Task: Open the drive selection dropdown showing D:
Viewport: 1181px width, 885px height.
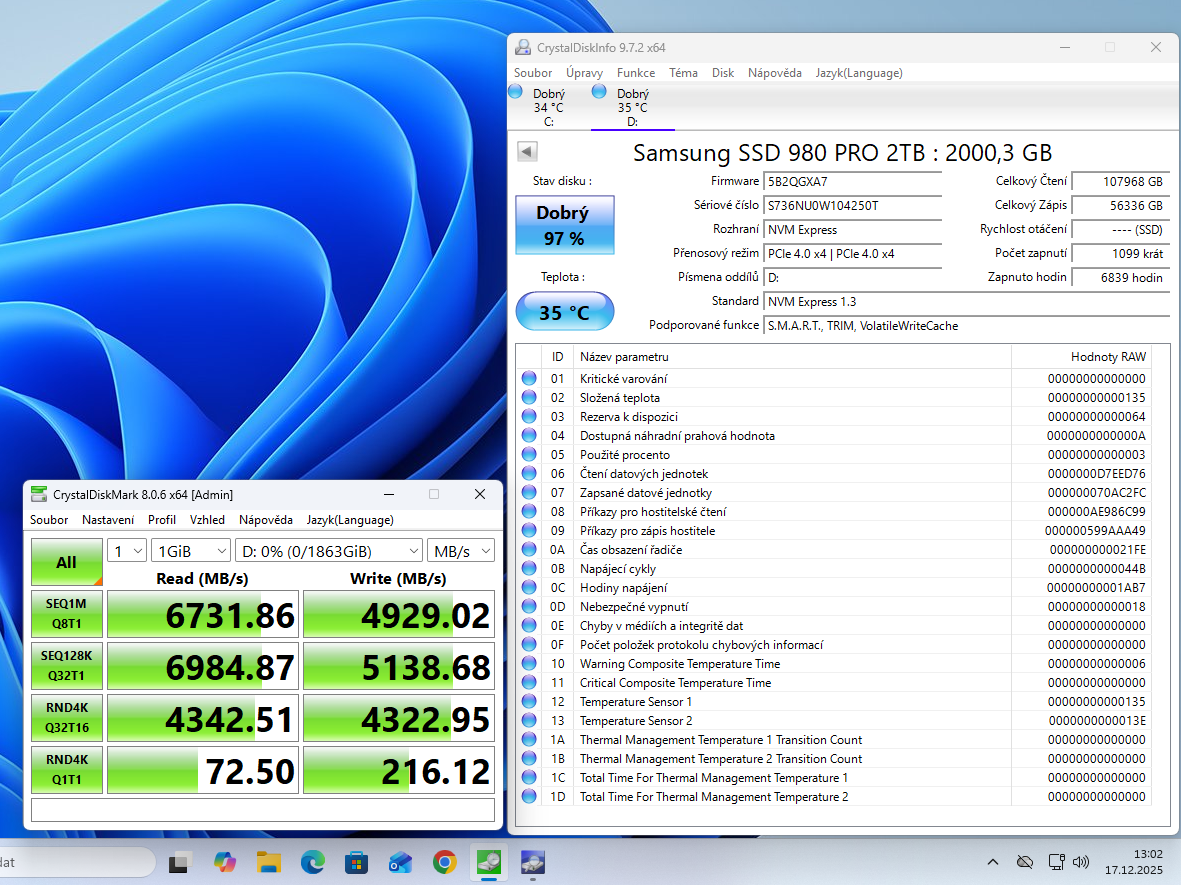Action: 328,550
